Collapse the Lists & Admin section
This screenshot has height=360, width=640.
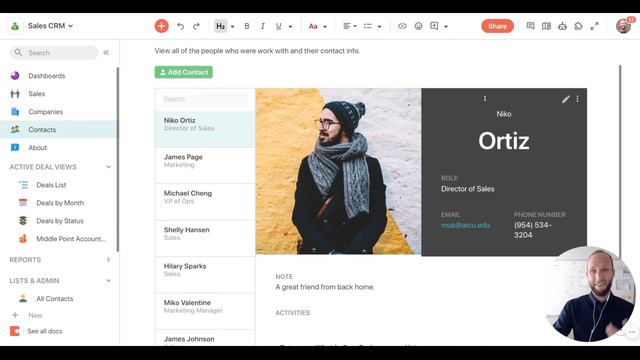pyautogui.click(x=109, y=281)
